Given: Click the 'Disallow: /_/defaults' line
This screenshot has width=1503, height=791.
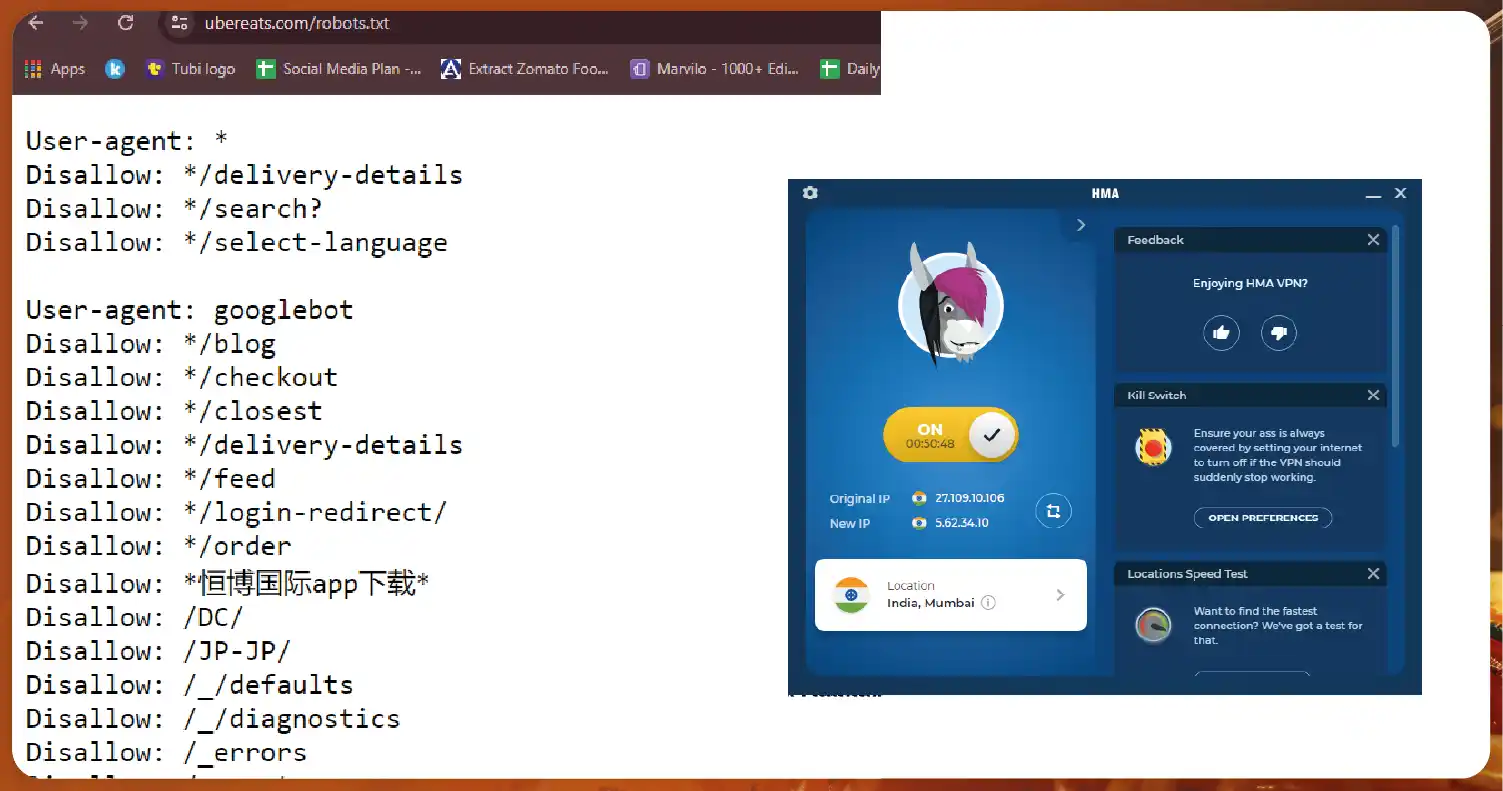Looking at the screenshot, I should pos(190,685).
